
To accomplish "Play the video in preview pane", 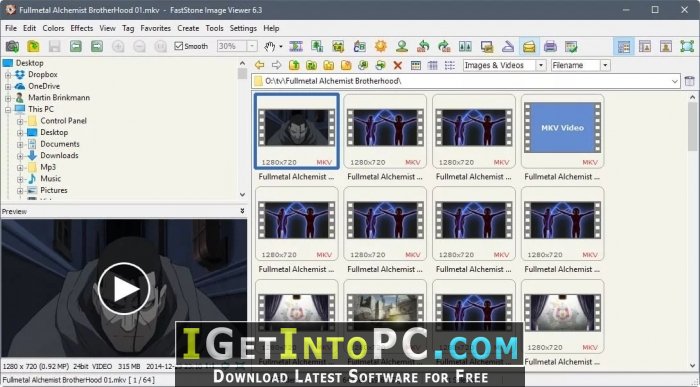I will tap(124, 289).
